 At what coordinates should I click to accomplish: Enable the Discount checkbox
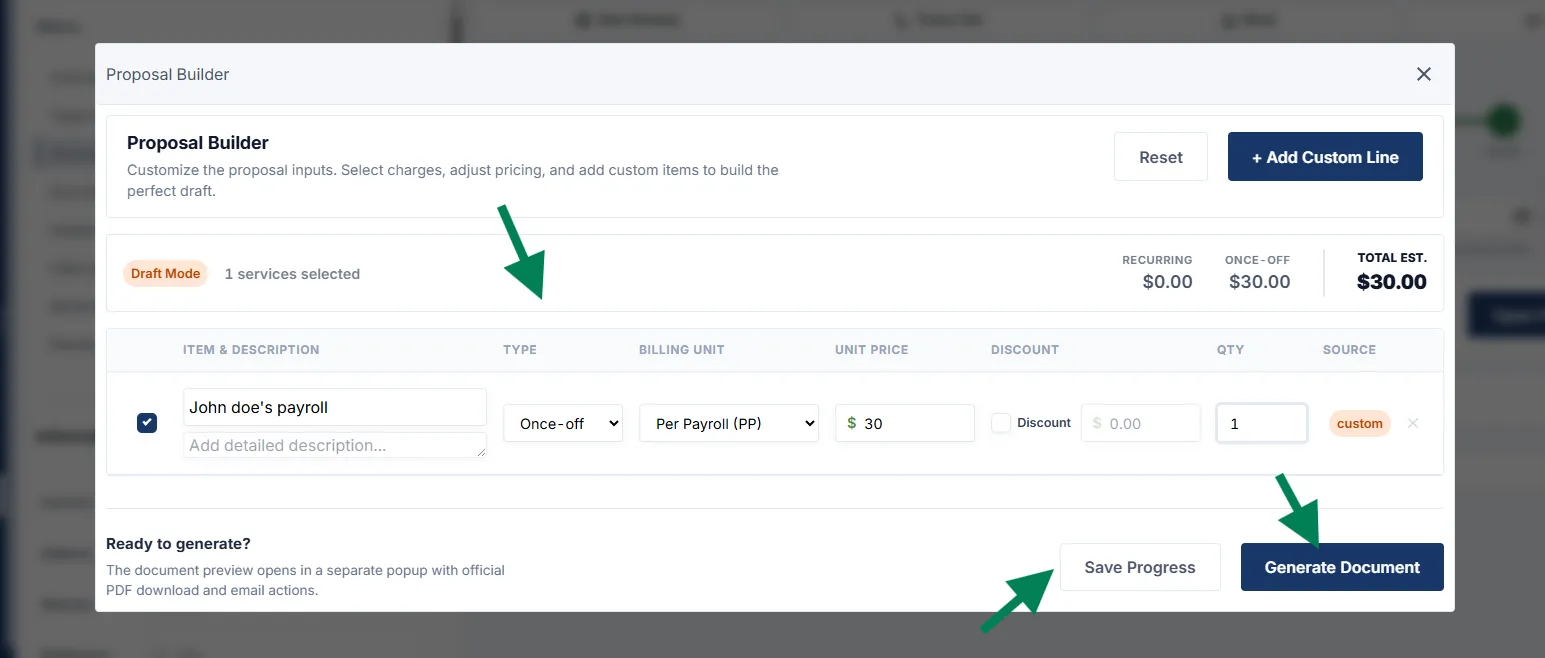coord(1001,423)
